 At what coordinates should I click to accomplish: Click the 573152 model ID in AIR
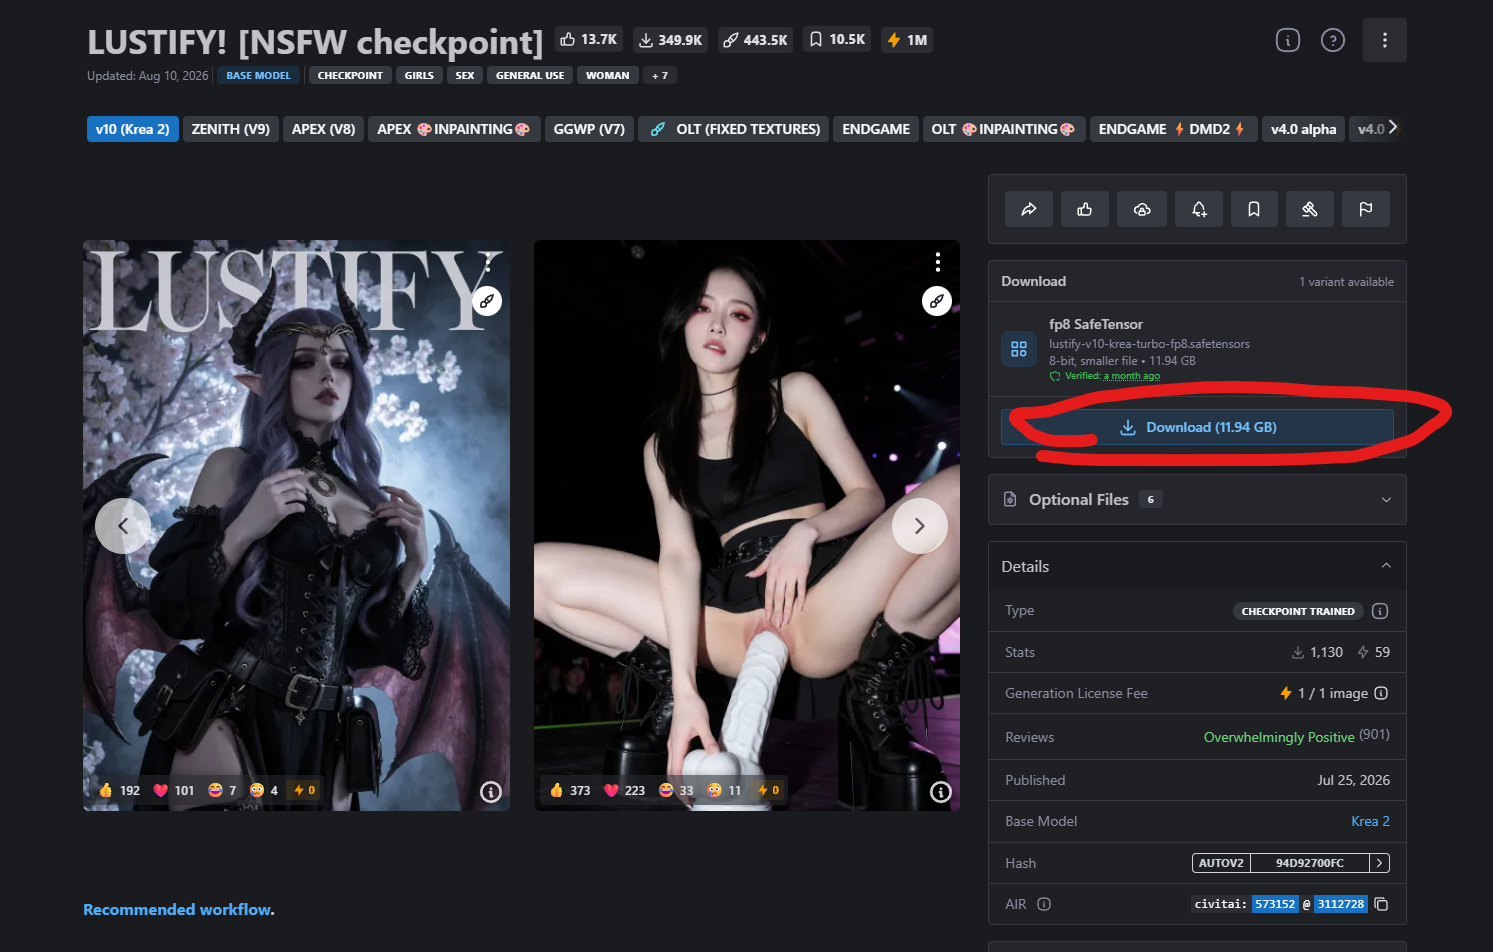click(1275, 904)
